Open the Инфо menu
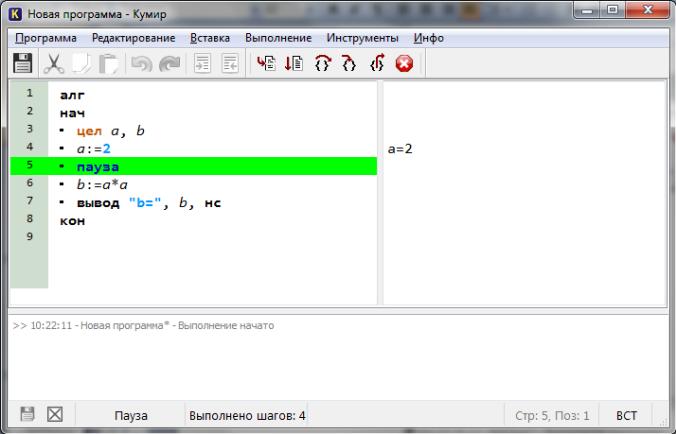 pos(429,38)
